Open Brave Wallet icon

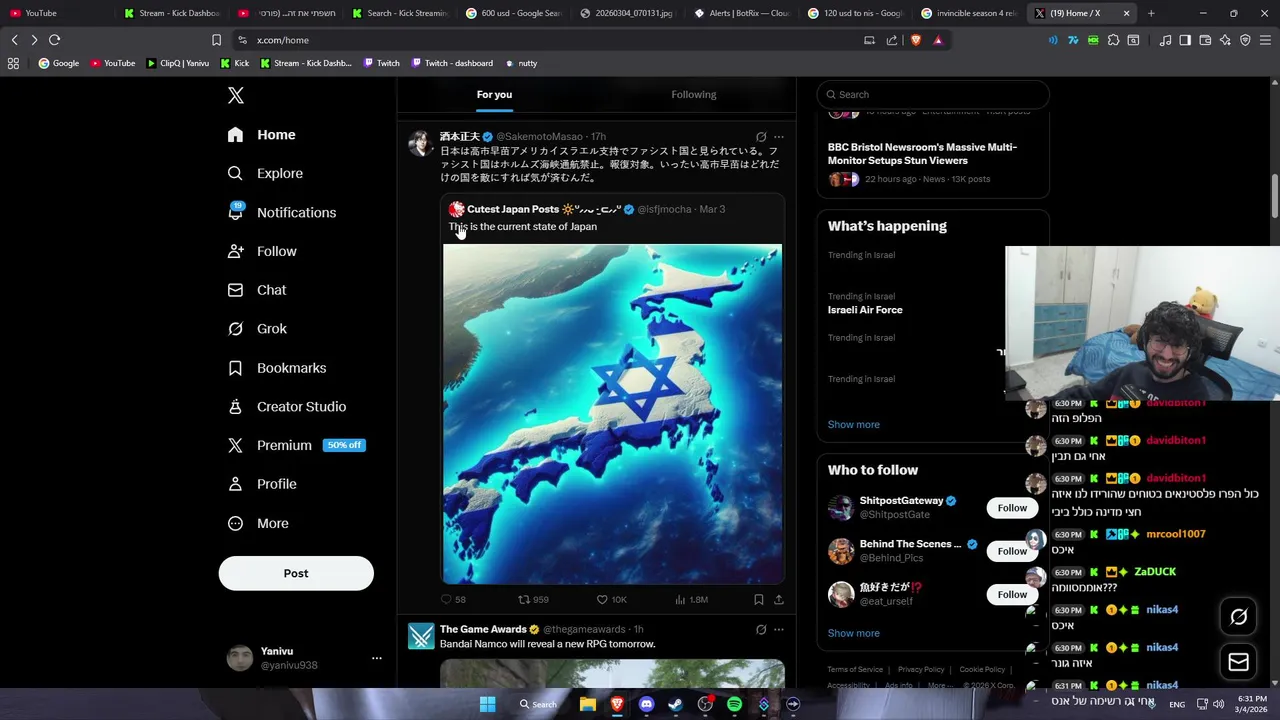pos(1205,40)
